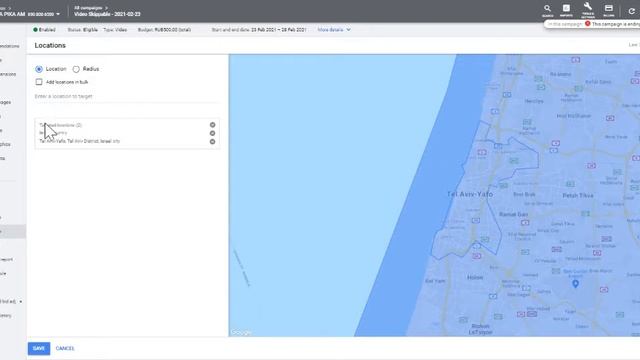Viewport: 640px width, 360px height.
Task: Open the Search tool in top bar
Action: pyautogui.click(x=547, y=10)
